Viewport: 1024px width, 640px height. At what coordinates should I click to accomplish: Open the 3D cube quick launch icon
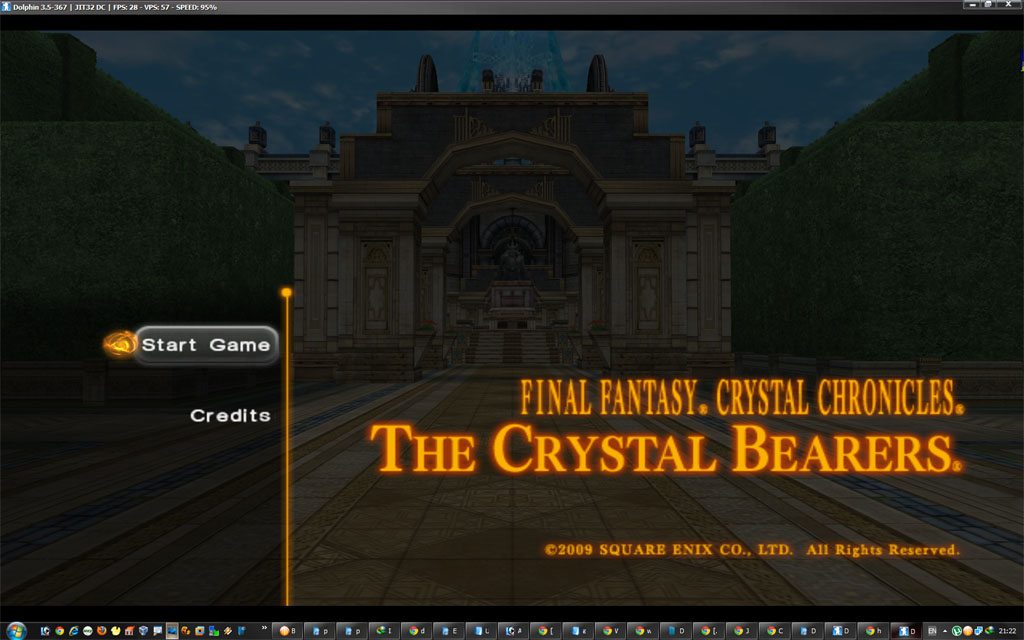[143, 631]
